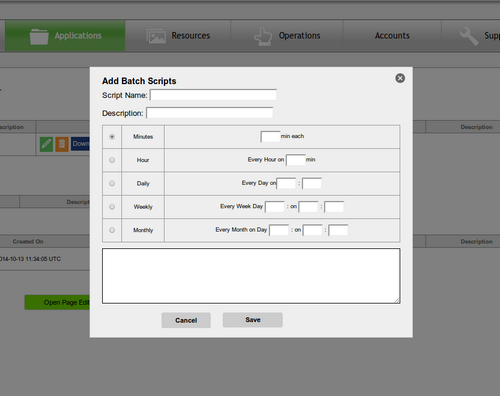Viewport: 500px width, 396px height.
Task: Save the batch script
Action: point(253,320)
